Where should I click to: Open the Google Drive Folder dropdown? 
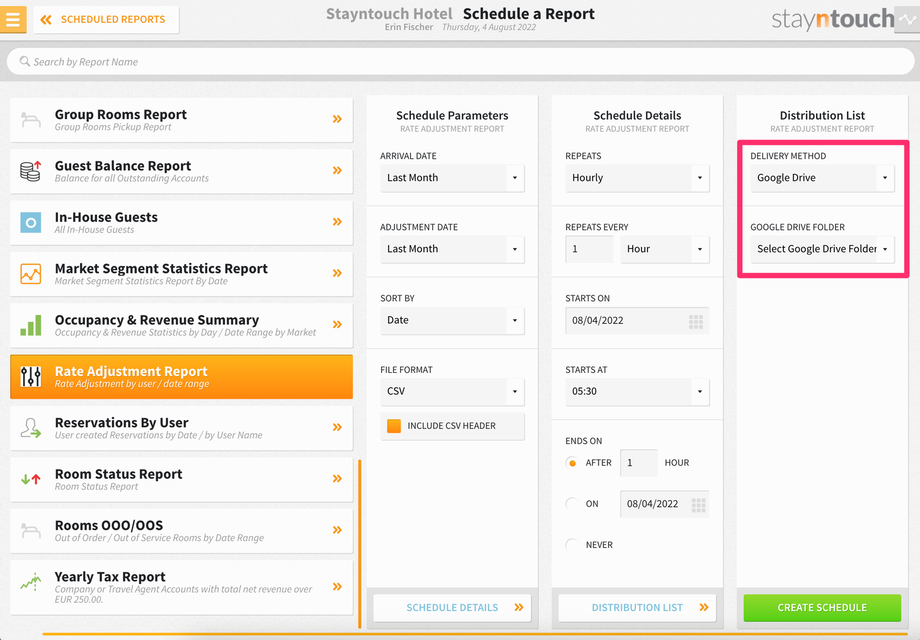click(822, 249)
